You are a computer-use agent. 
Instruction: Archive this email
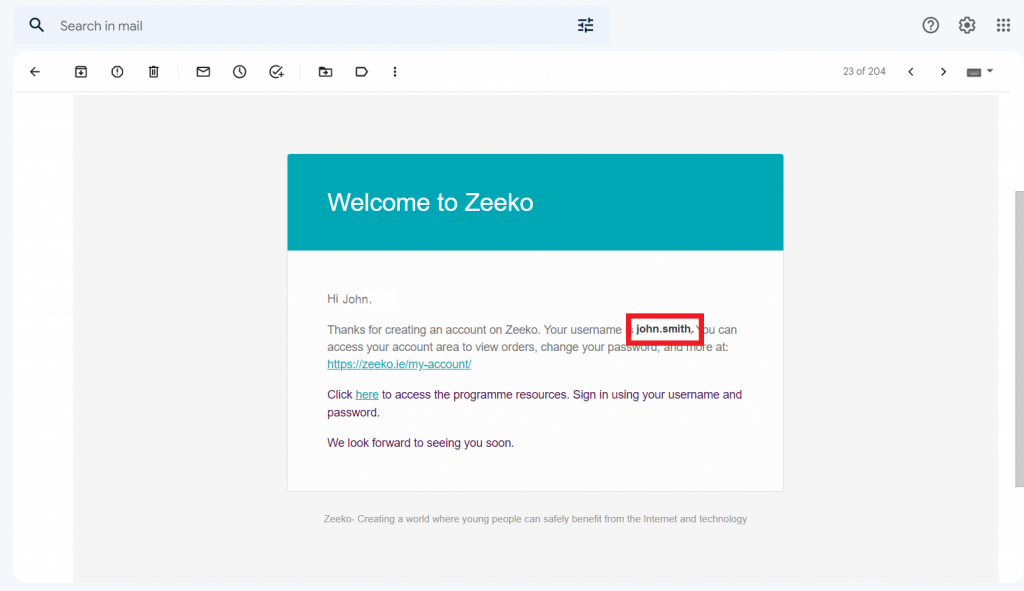(81, 72)
